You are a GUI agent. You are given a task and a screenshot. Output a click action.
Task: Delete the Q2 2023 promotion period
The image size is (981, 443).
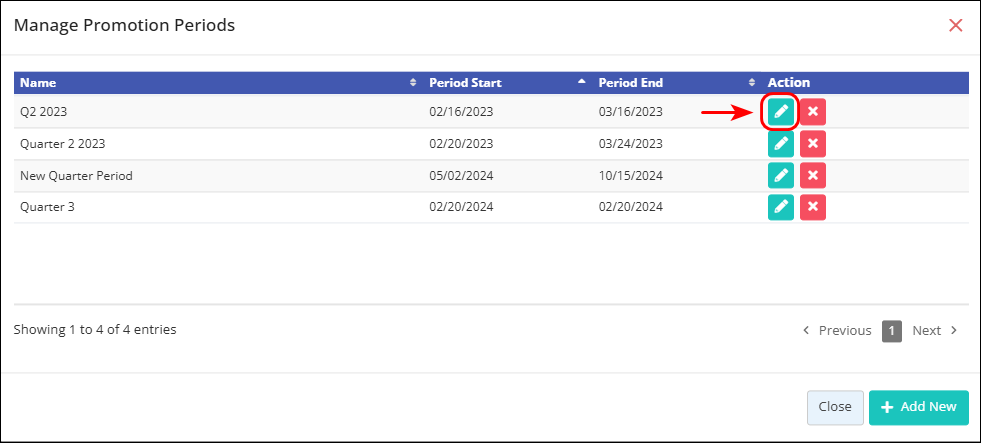(813, 112)
